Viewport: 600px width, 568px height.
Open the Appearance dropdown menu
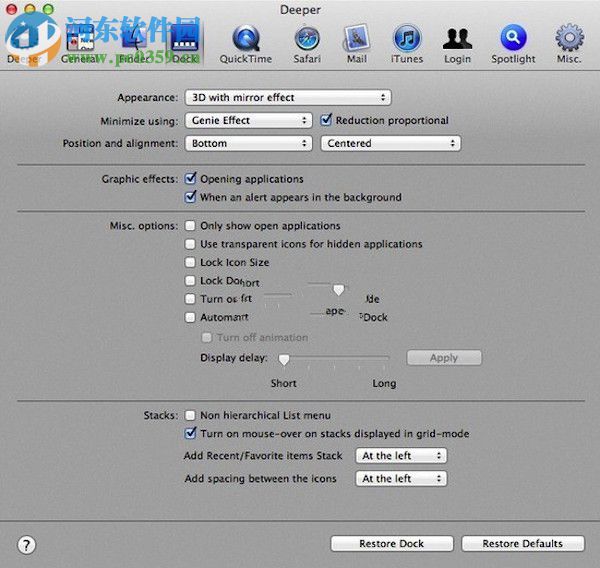pyautogui.click(x=288, y=98)
